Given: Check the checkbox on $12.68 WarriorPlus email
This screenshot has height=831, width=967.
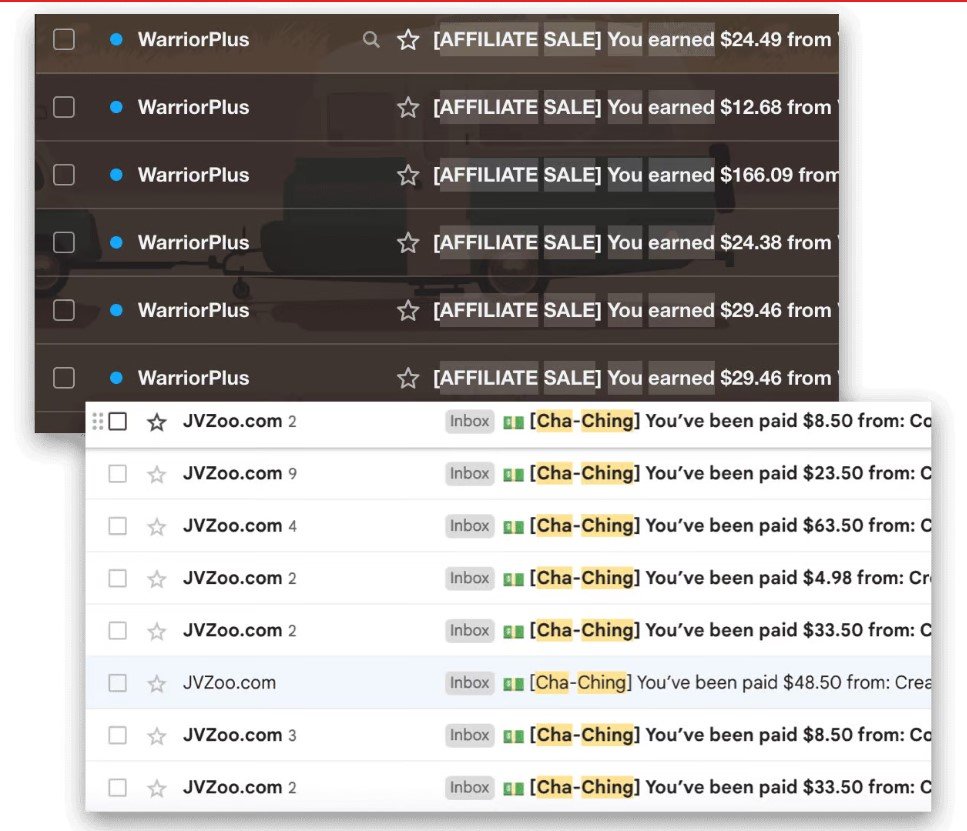Looking at the screenshot, I should [x=63, y=107].
